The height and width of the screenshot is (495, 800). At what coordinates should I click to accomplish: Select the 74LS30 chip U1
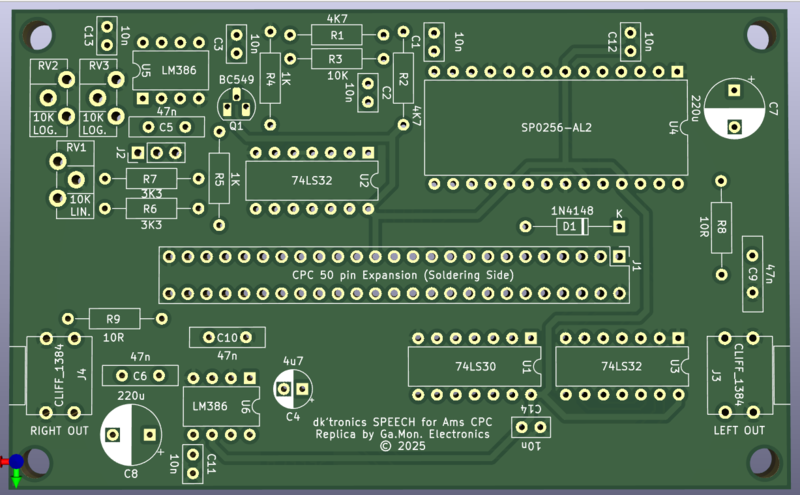(474, 366)
